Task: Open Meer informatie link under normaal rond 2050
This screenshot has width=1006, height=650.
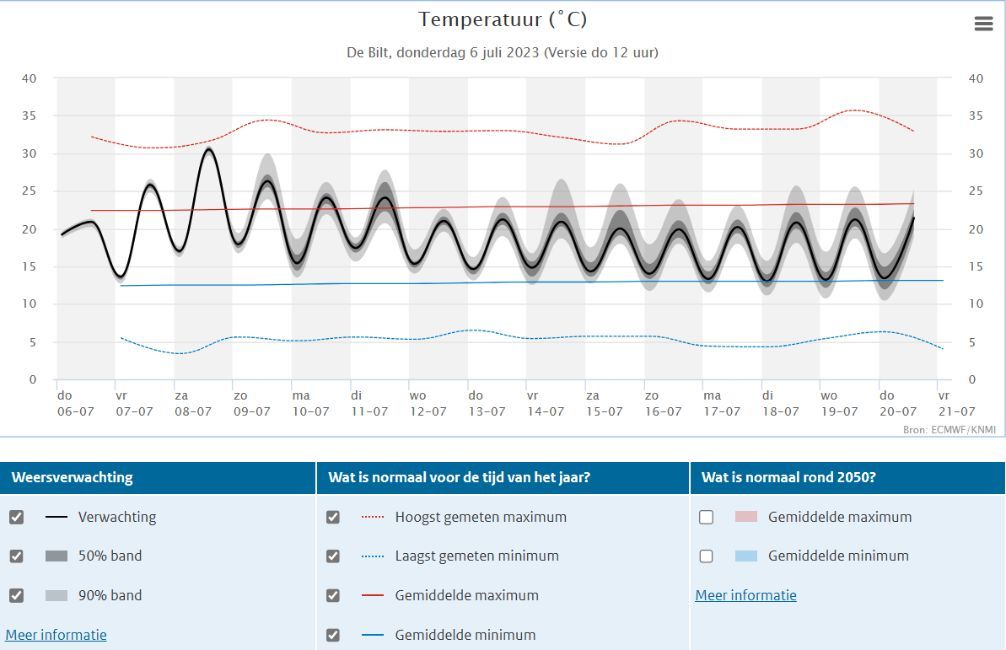Action: [x=746, y=595]
